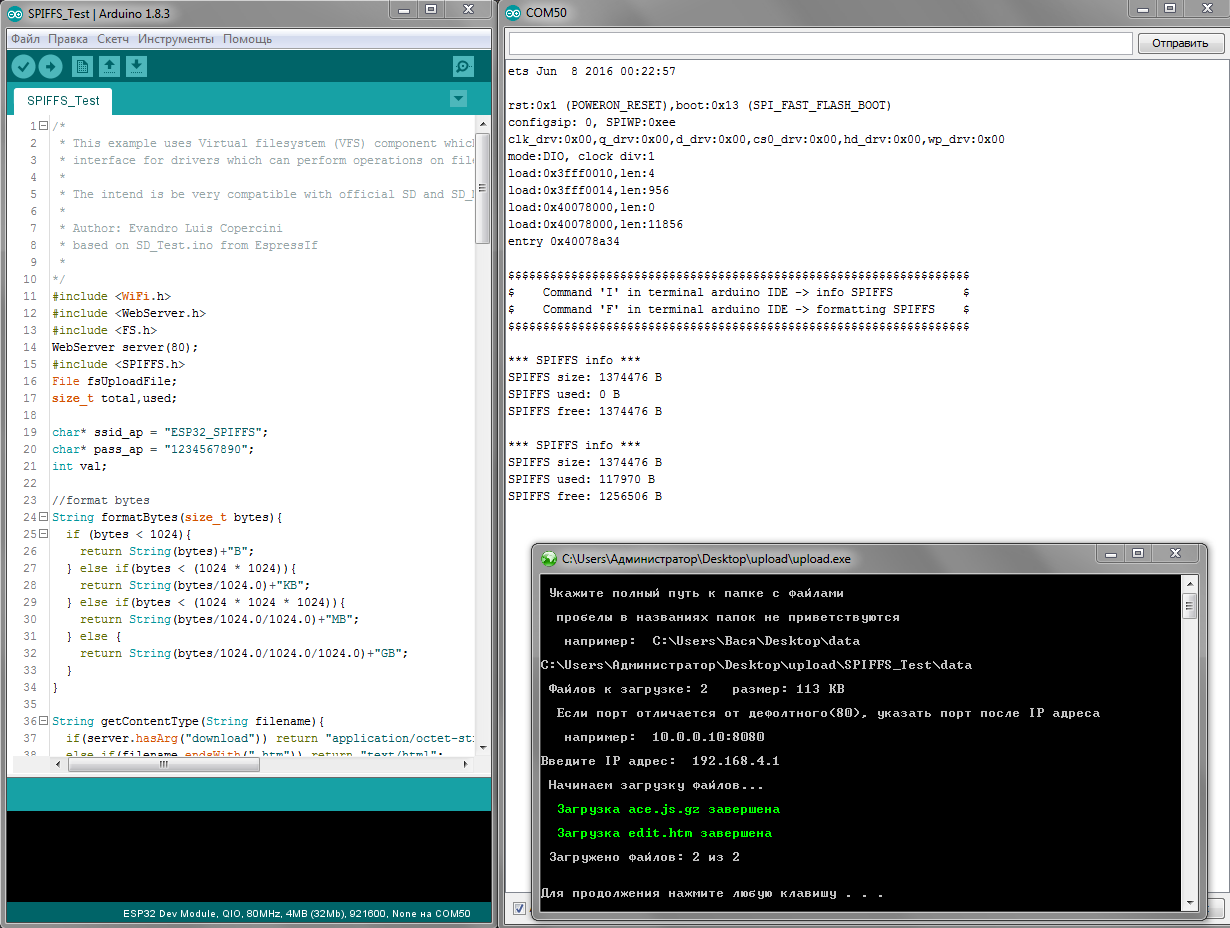Screen dimensions: 1230x928
Task: Collapse the comment block at line 1
Action: click(x=42, y=126)
